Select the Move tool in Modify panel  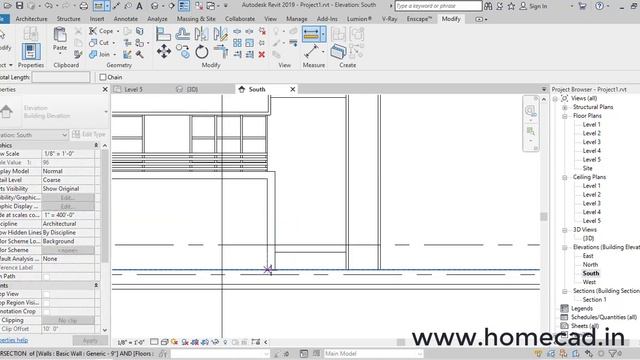[164, 51]
